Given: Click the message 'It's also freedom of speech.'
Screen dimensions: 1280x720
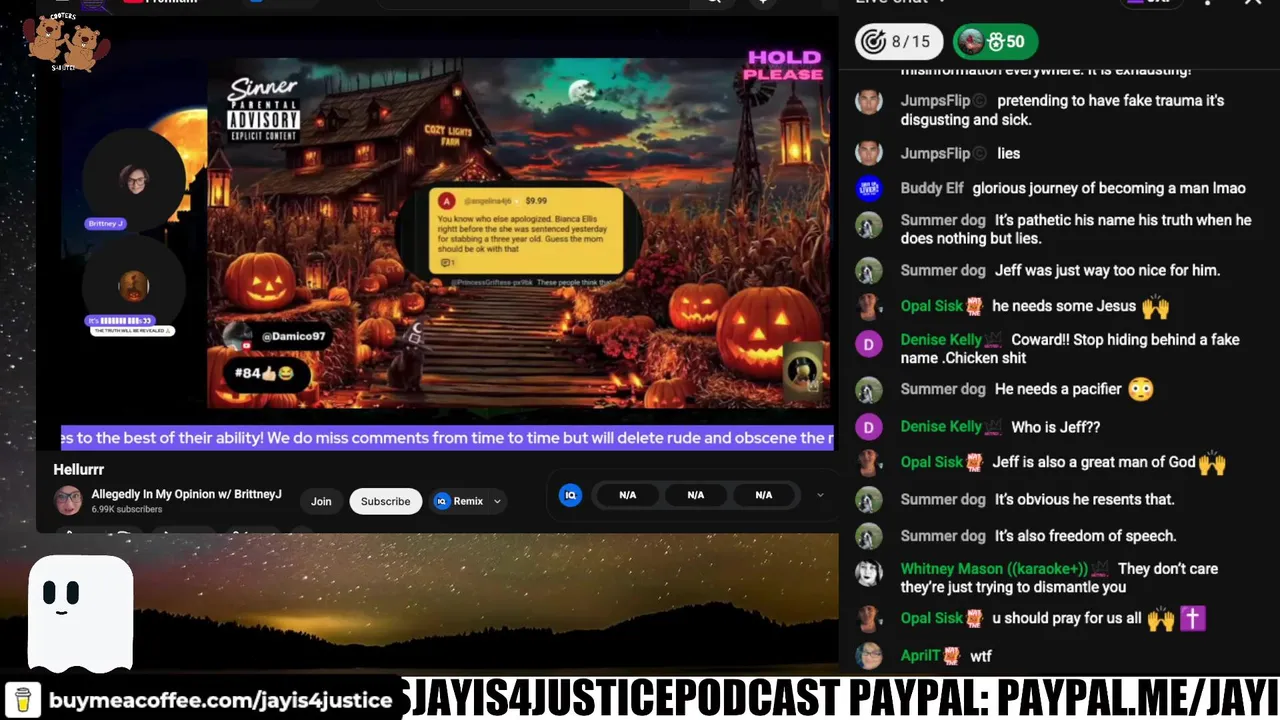Looking at the screenshot, I should tap(1085, 535).
